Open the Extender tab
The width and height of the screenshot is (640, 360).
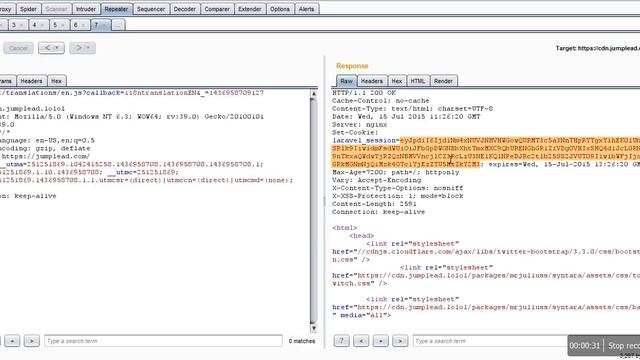(250, 9)
